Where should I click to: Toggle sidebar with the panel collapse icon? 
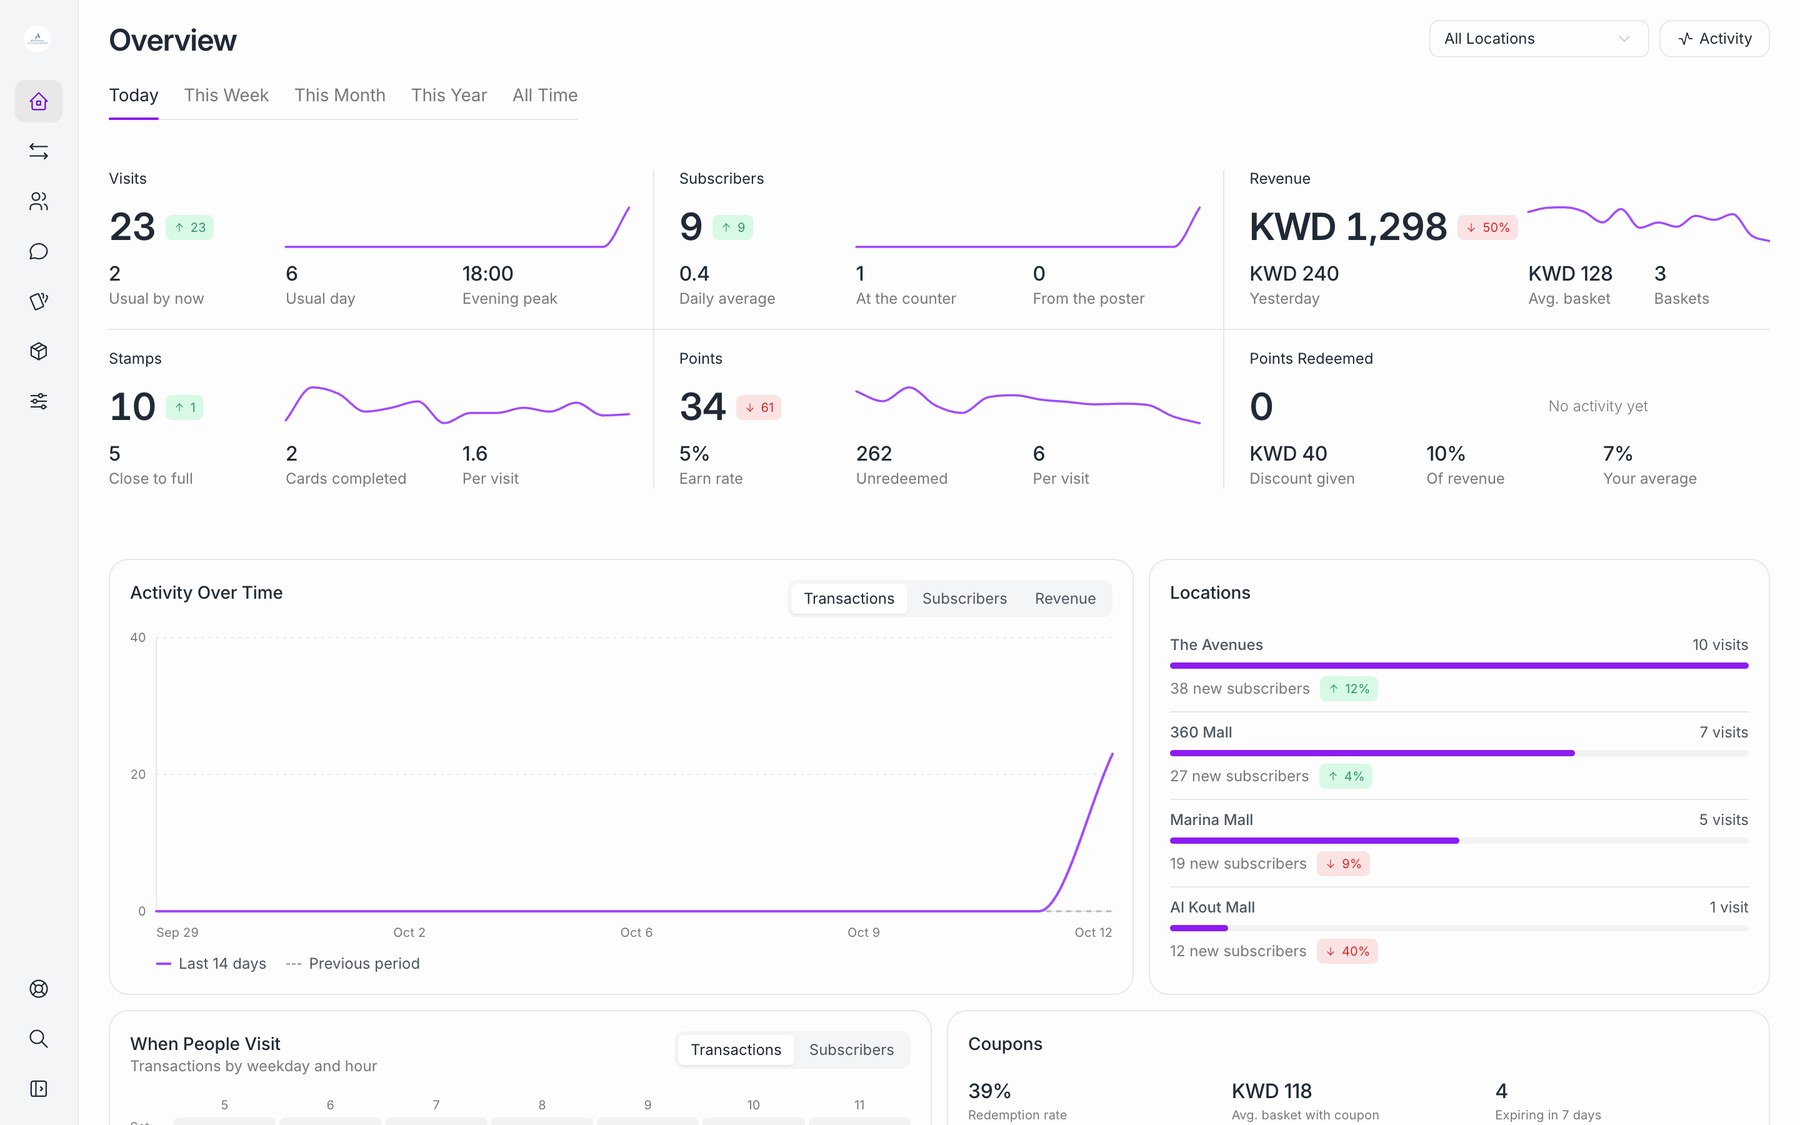click(x=38, y=1089)
